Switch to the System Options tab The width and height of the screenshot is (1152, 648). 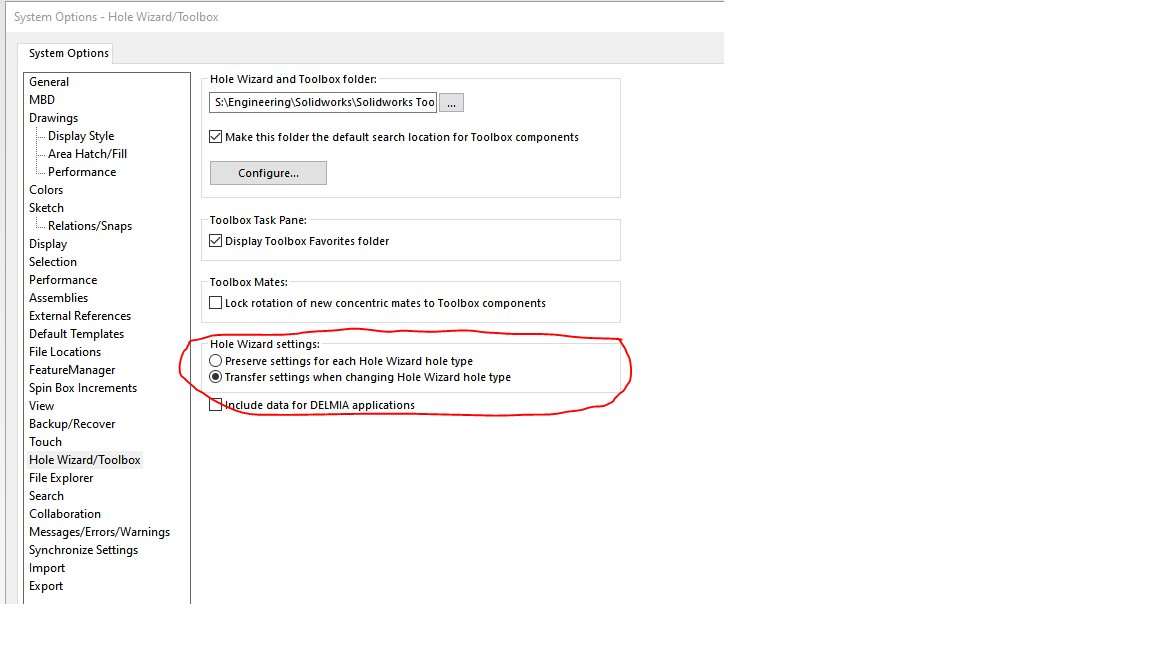pyautogui.click(x=68, y=53)
